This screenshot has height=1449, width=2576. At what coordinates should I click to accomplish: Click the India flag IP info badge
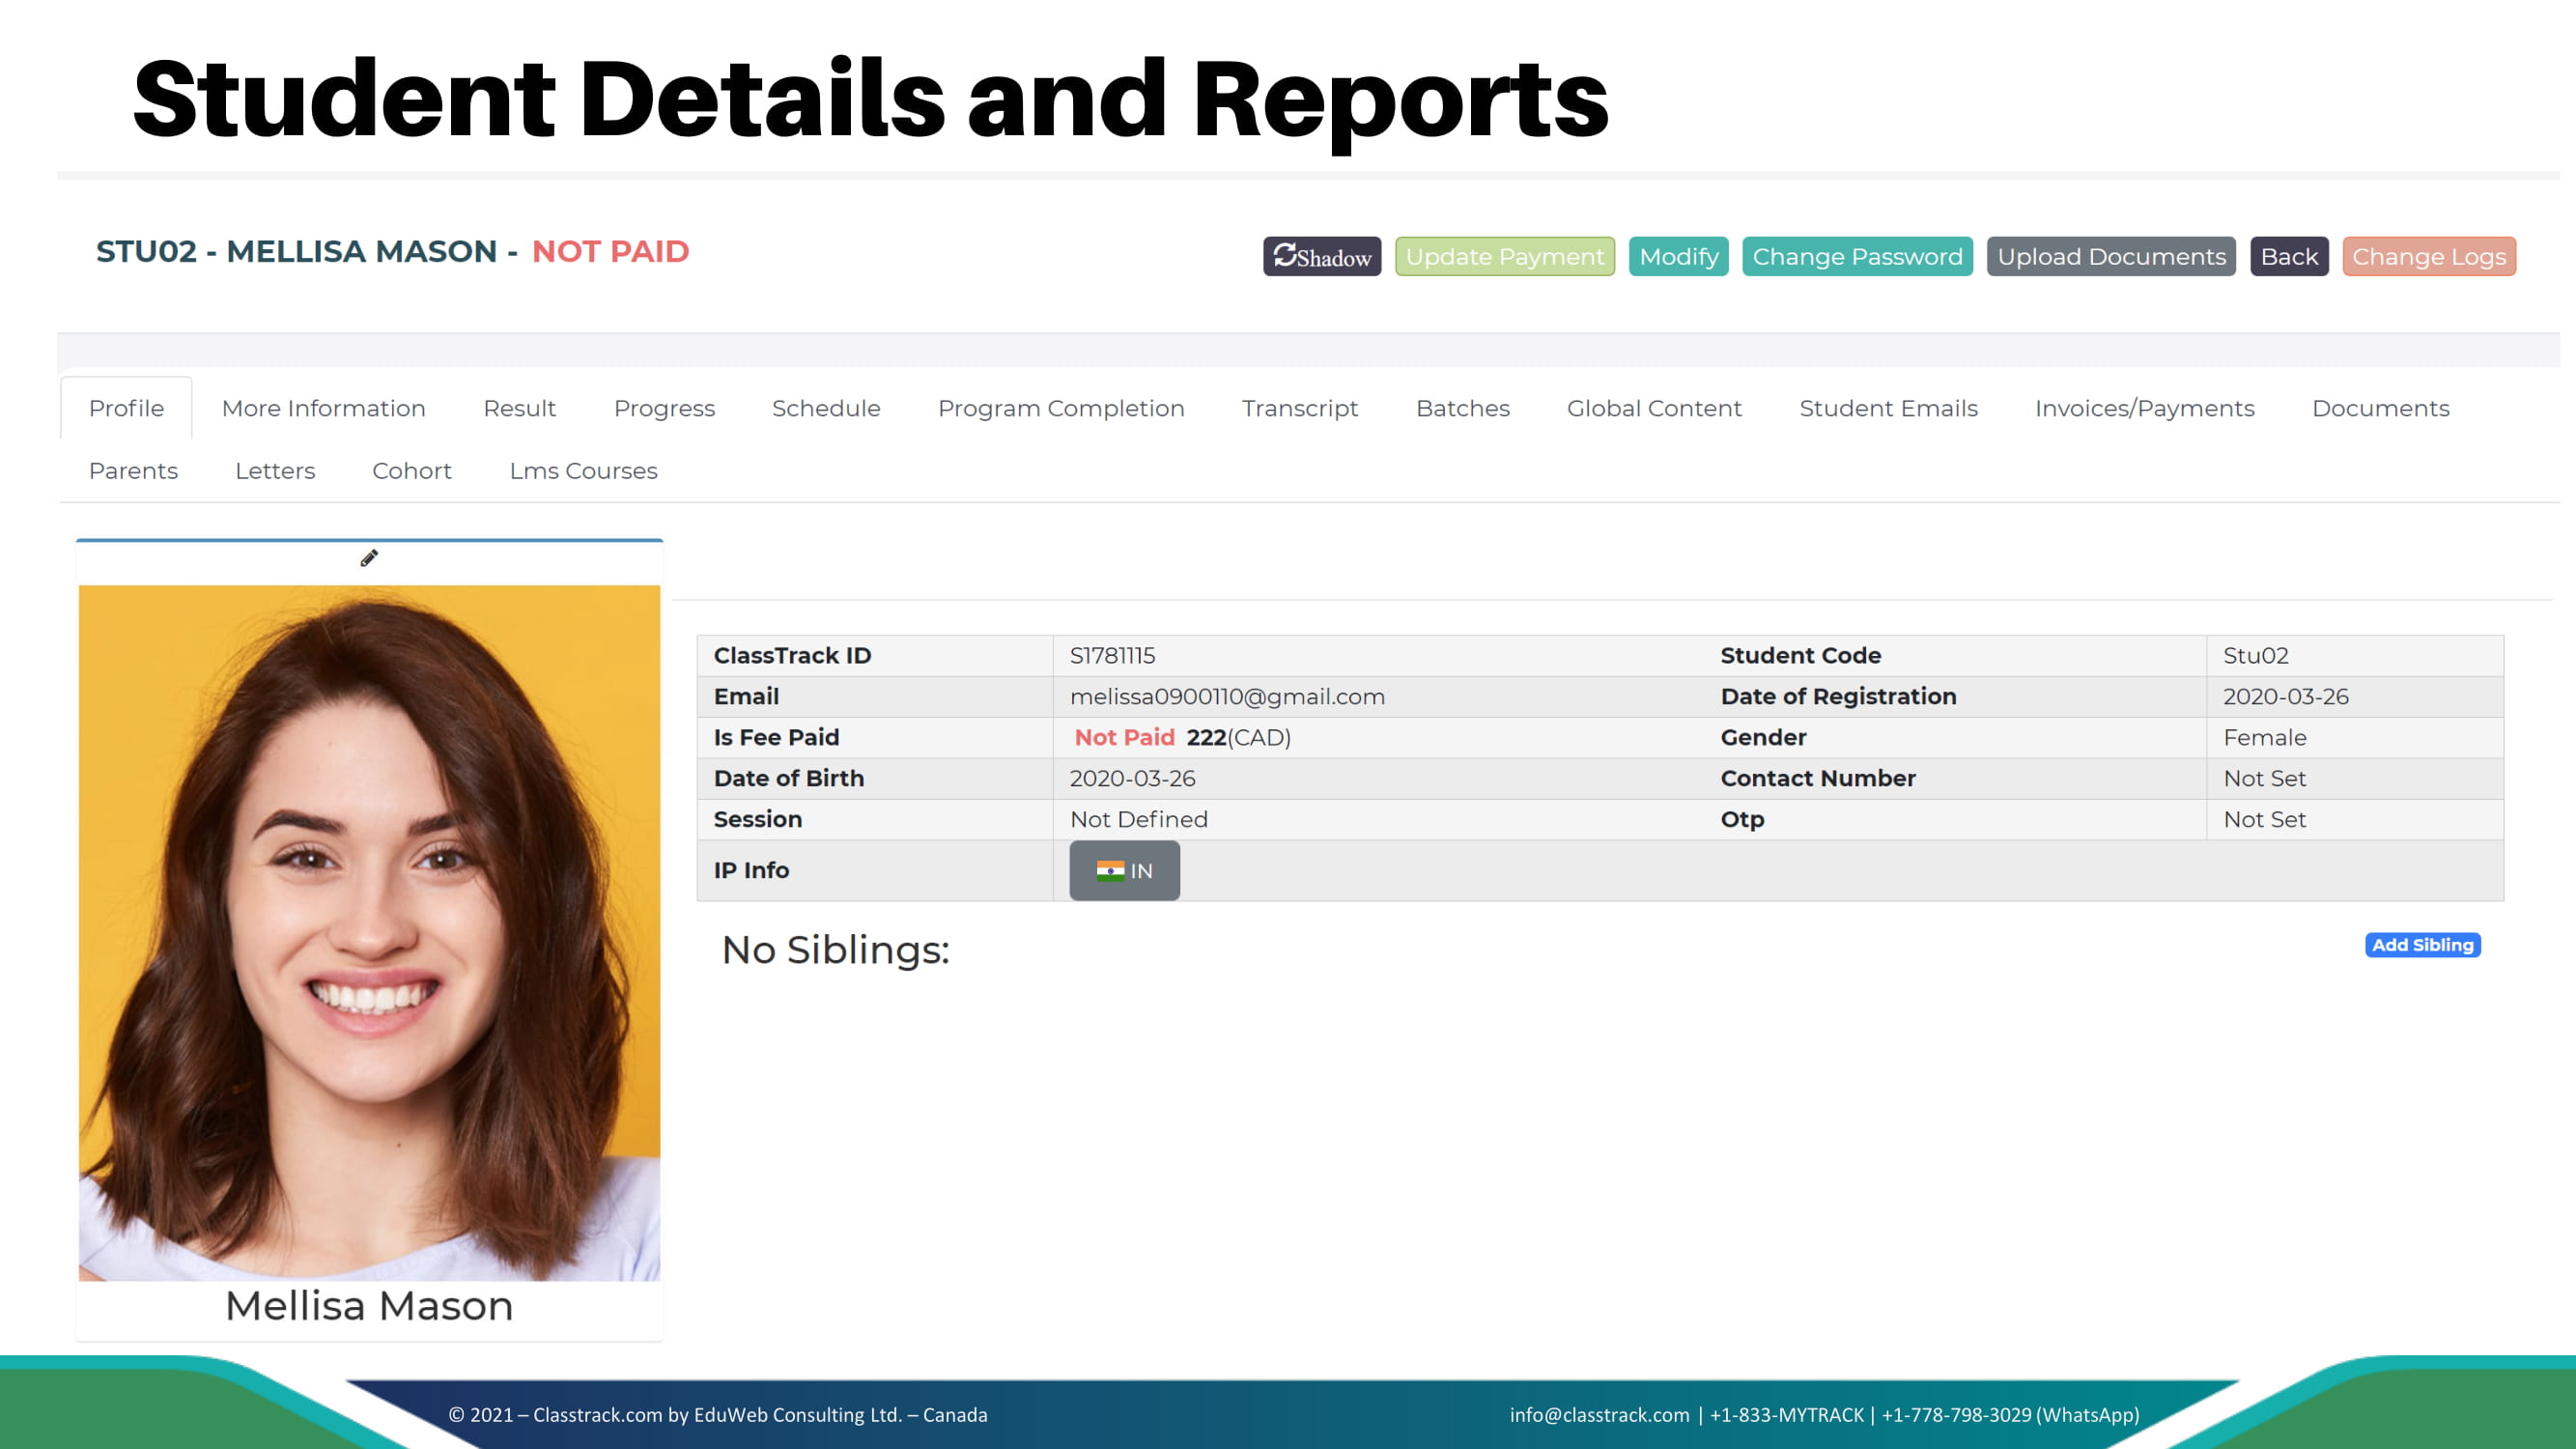pyautogui.click(x=1124, y=870)
